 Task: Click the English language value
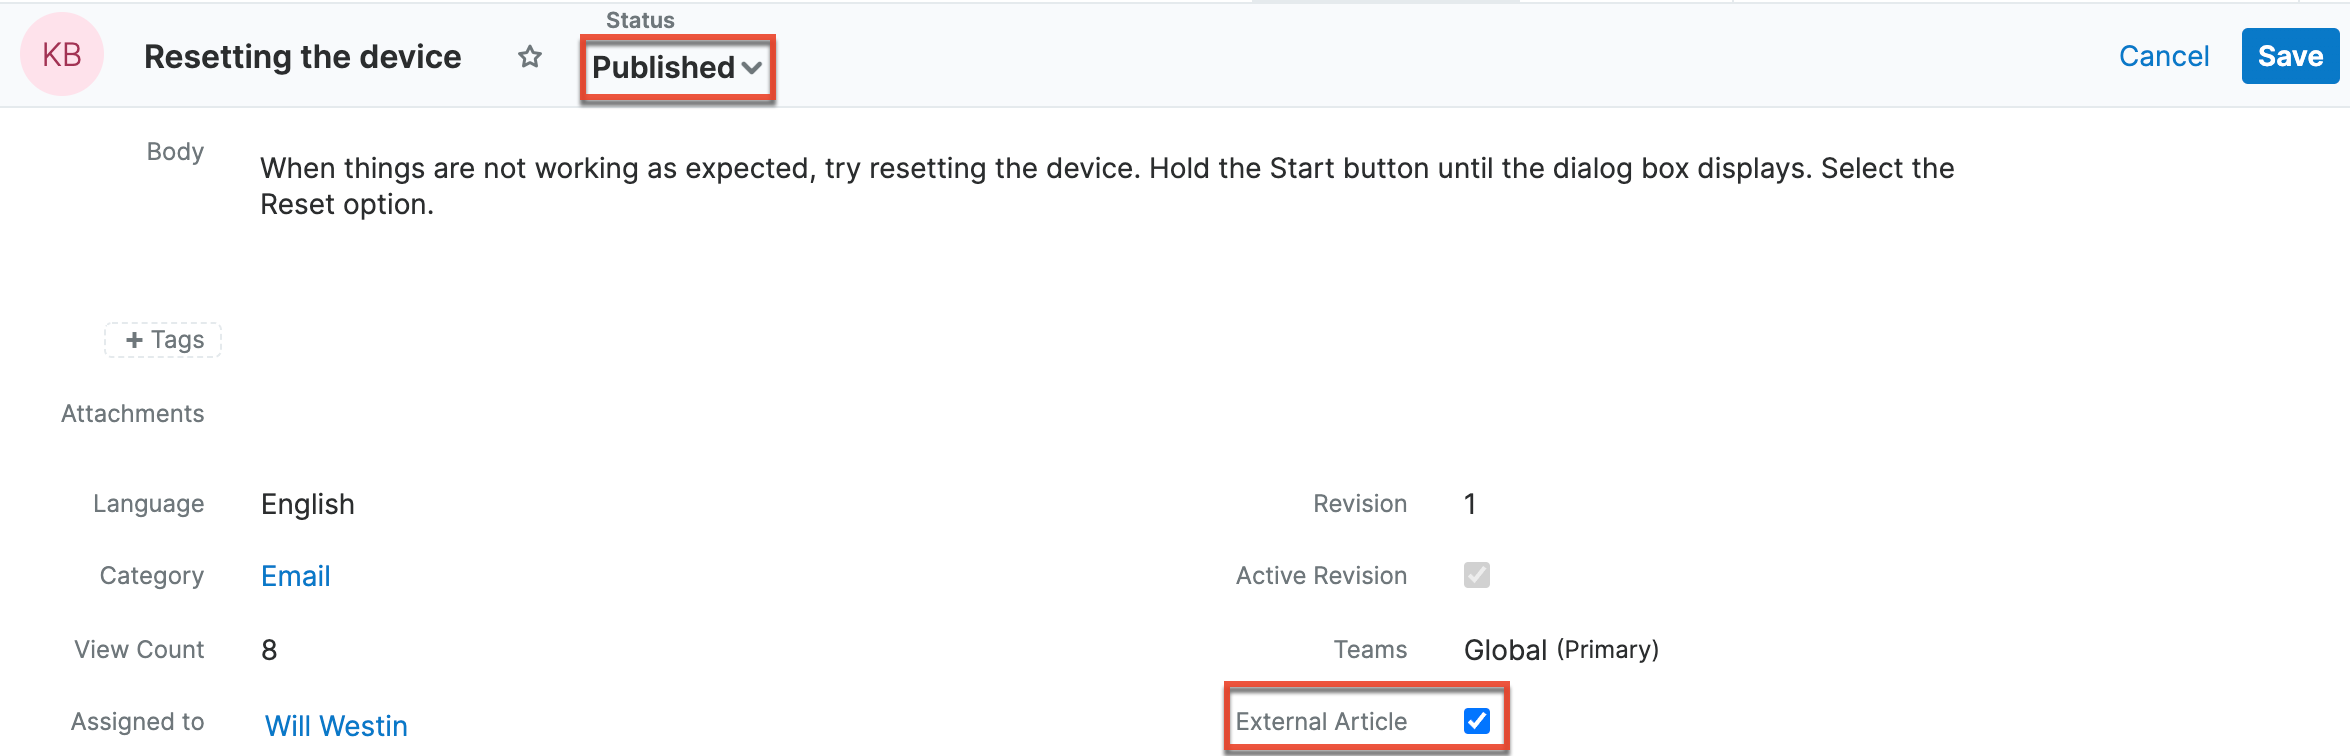click(x=308, y=504)
